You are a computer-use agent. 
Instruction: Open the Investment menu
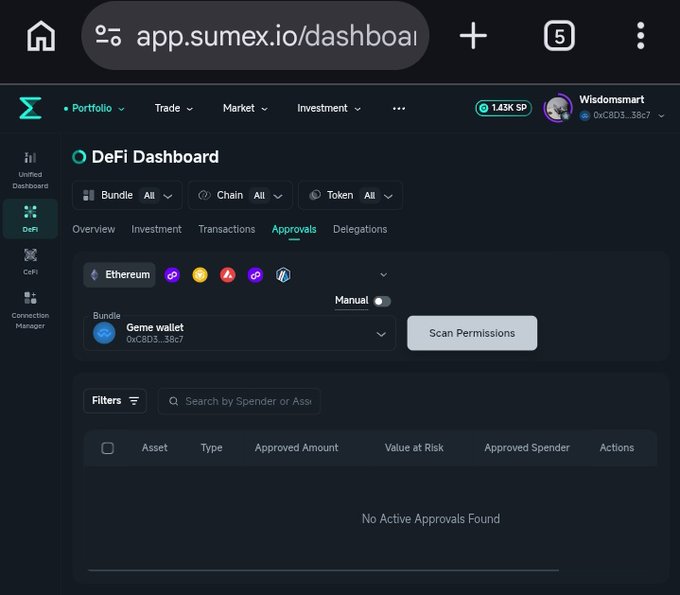point(329,108)
